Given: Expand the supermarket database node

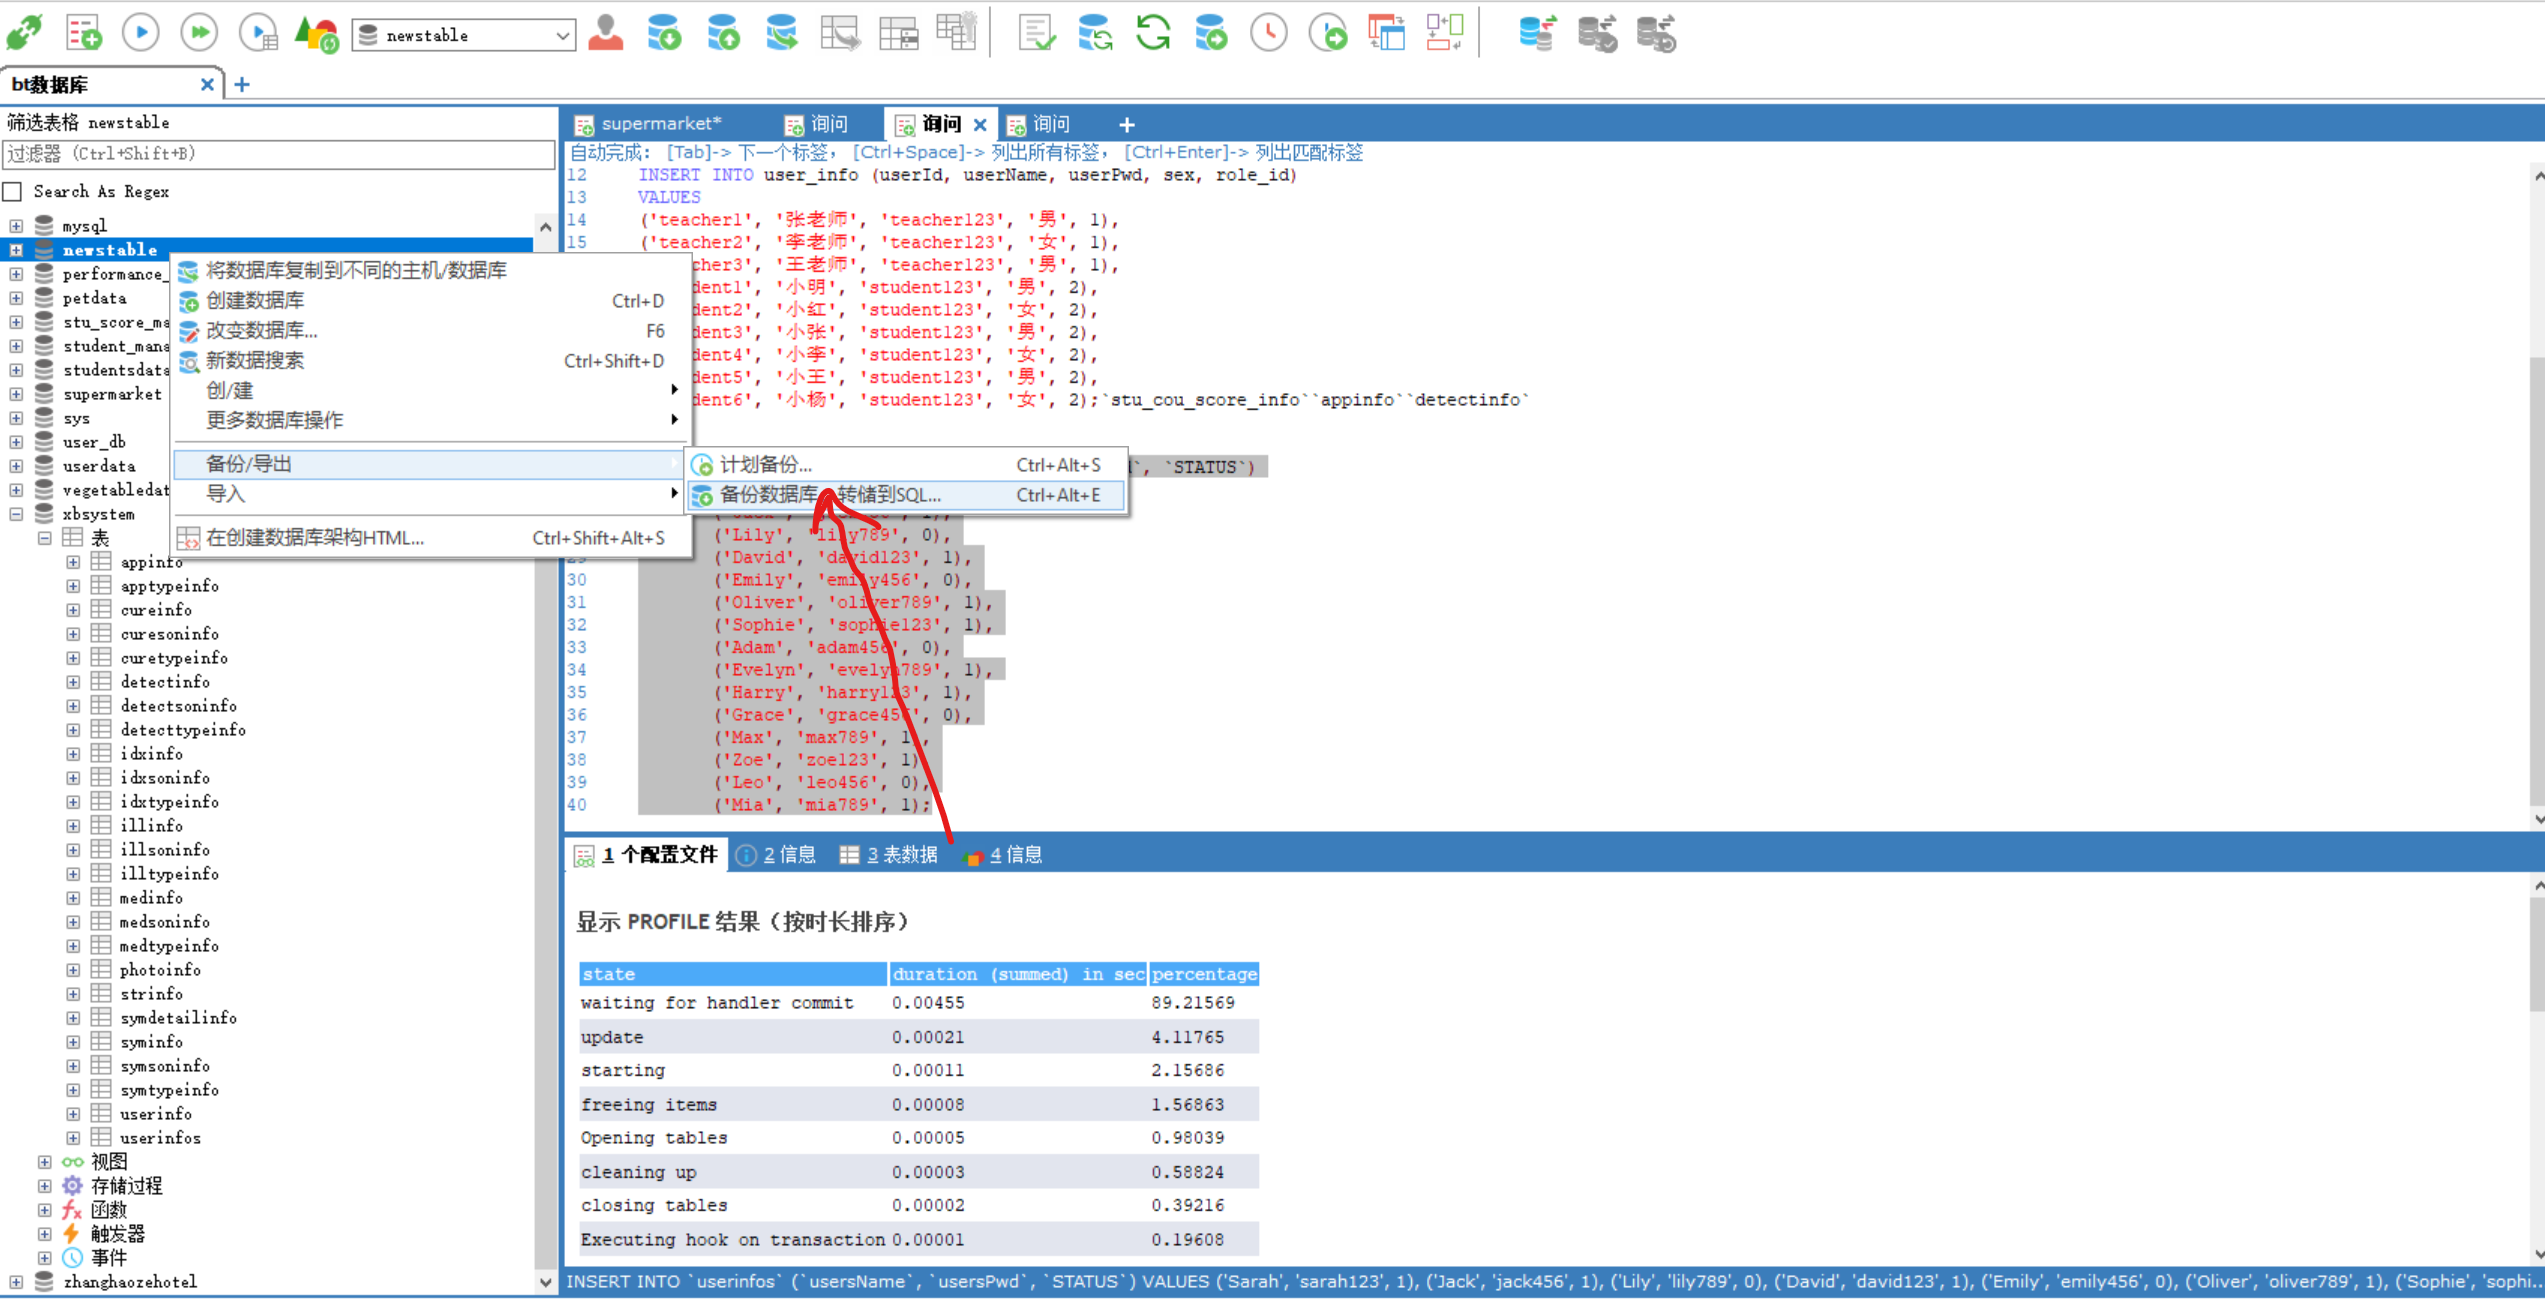Looking at the screenshot, I should tap(16, 394).
